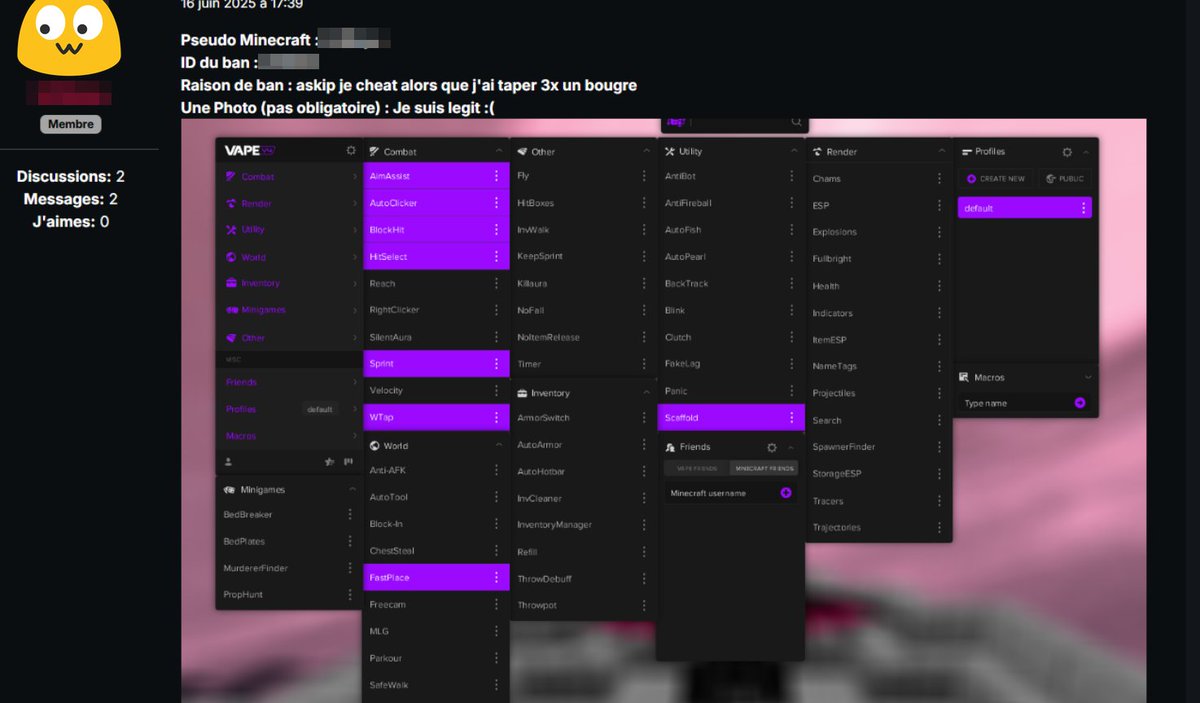Open Killaura options three-dot menu
This screenshot has width=1200, height=703.
tap(644, 283)
